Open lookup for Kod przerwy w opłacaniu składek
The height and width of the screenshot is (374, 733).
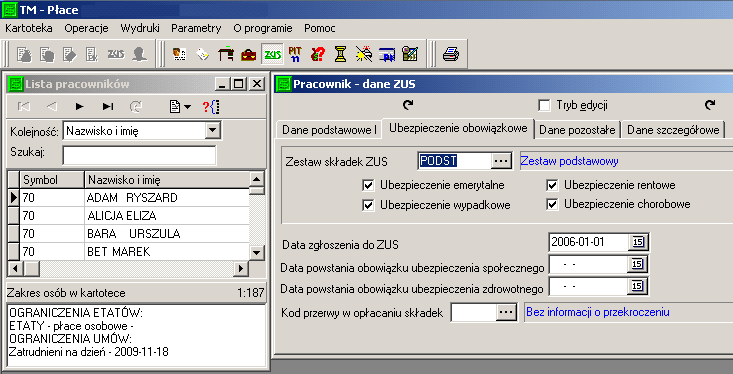point(506,312)
